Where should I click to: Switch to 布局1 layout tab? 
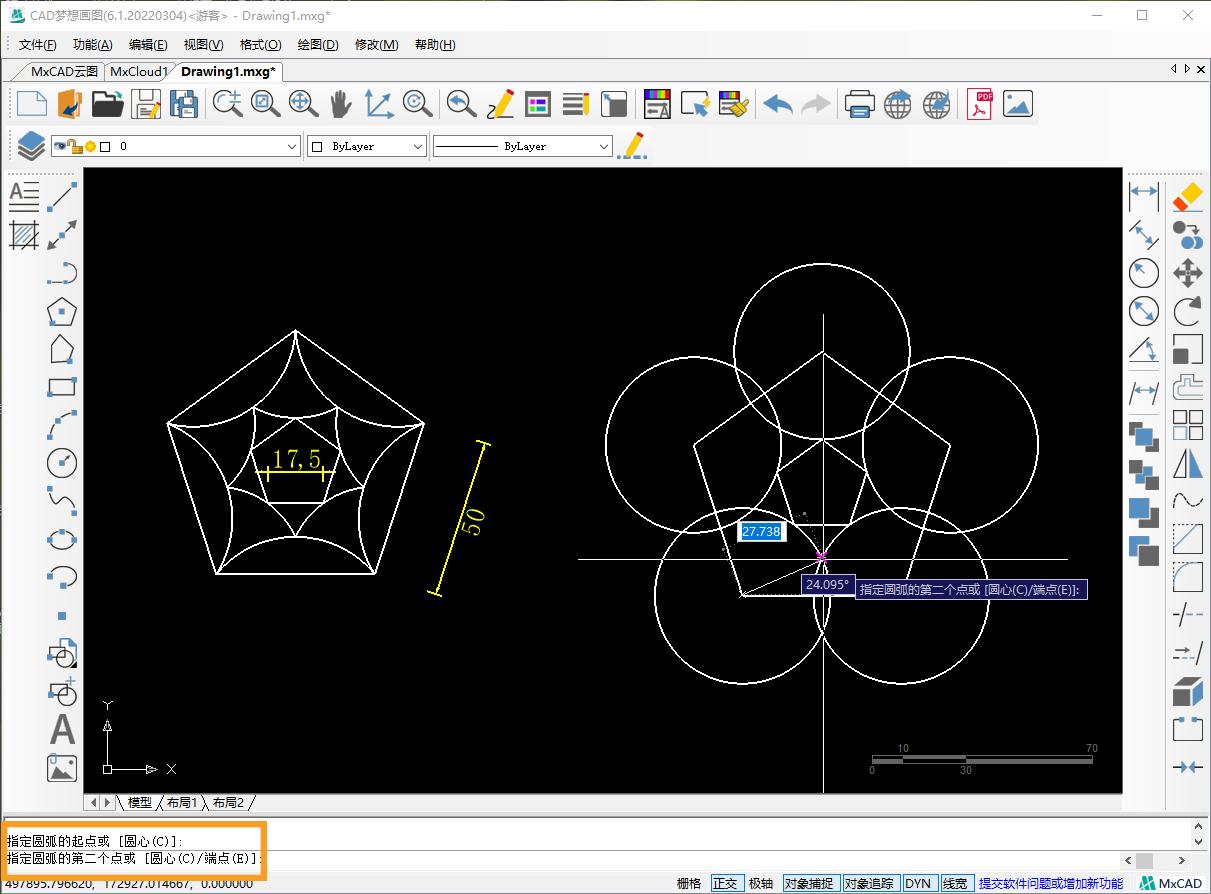[181, 802]
